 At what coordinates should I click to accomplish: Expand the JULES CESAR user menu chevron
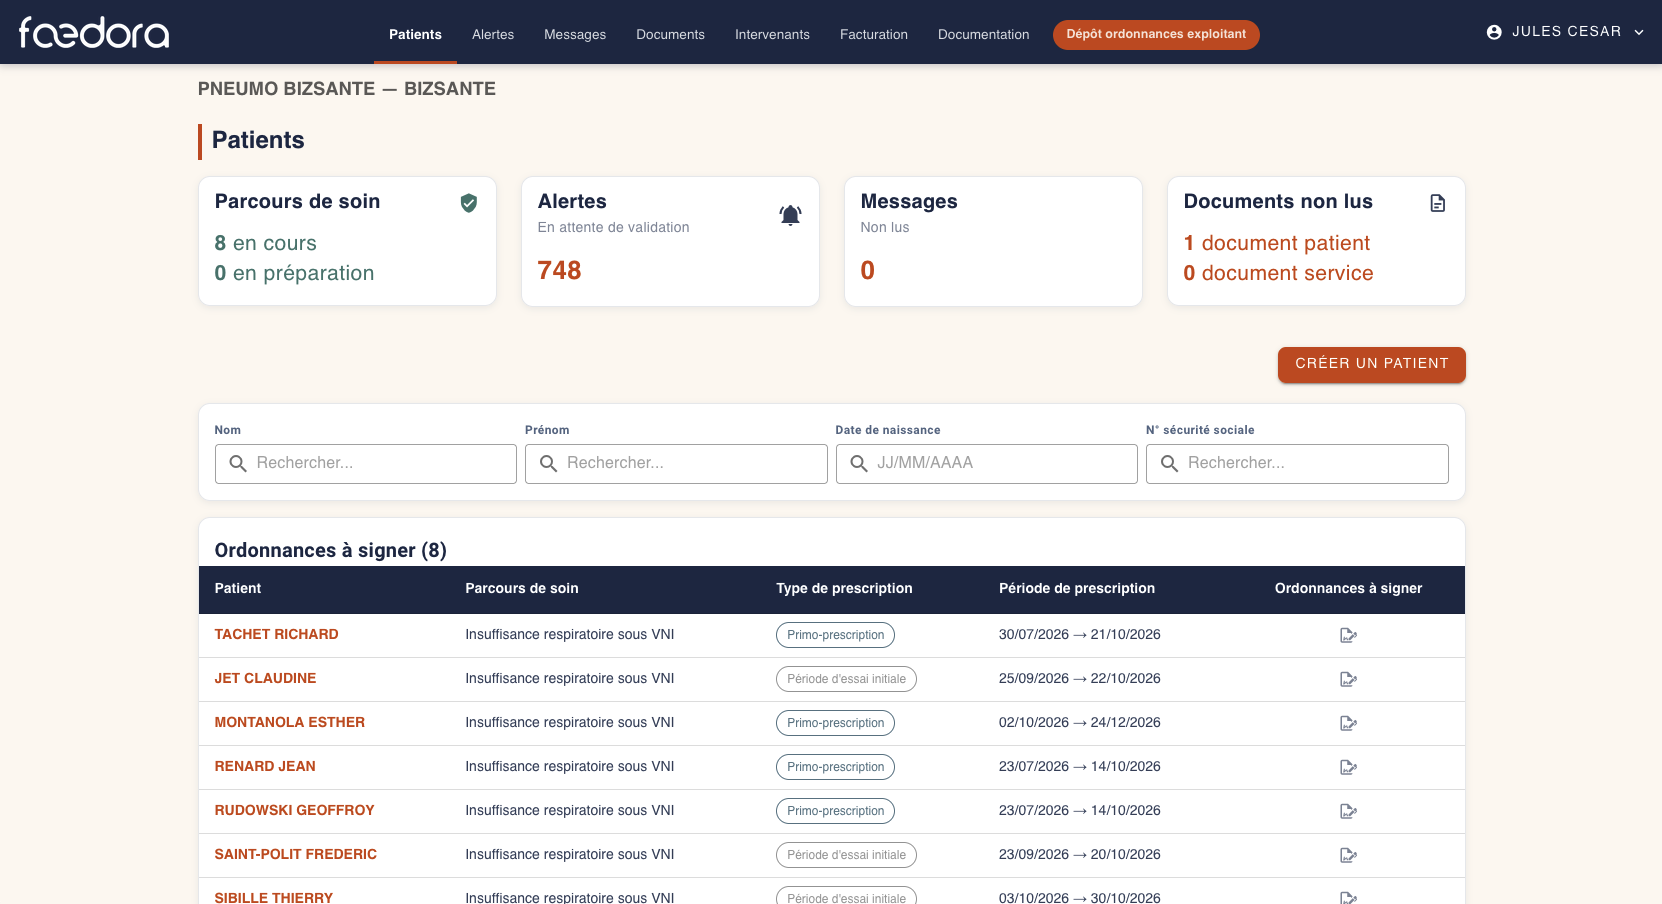(x=1639, y=32)
